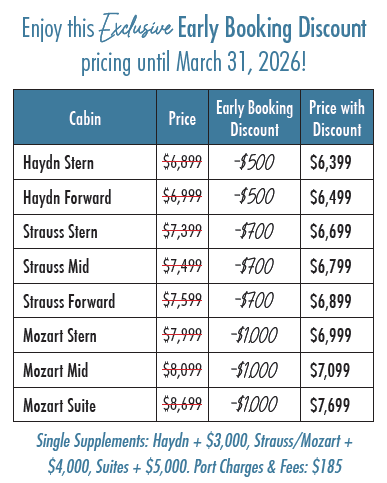
Task: Click the Single Supplements footnote text
Action: click(x=194, y=453)
